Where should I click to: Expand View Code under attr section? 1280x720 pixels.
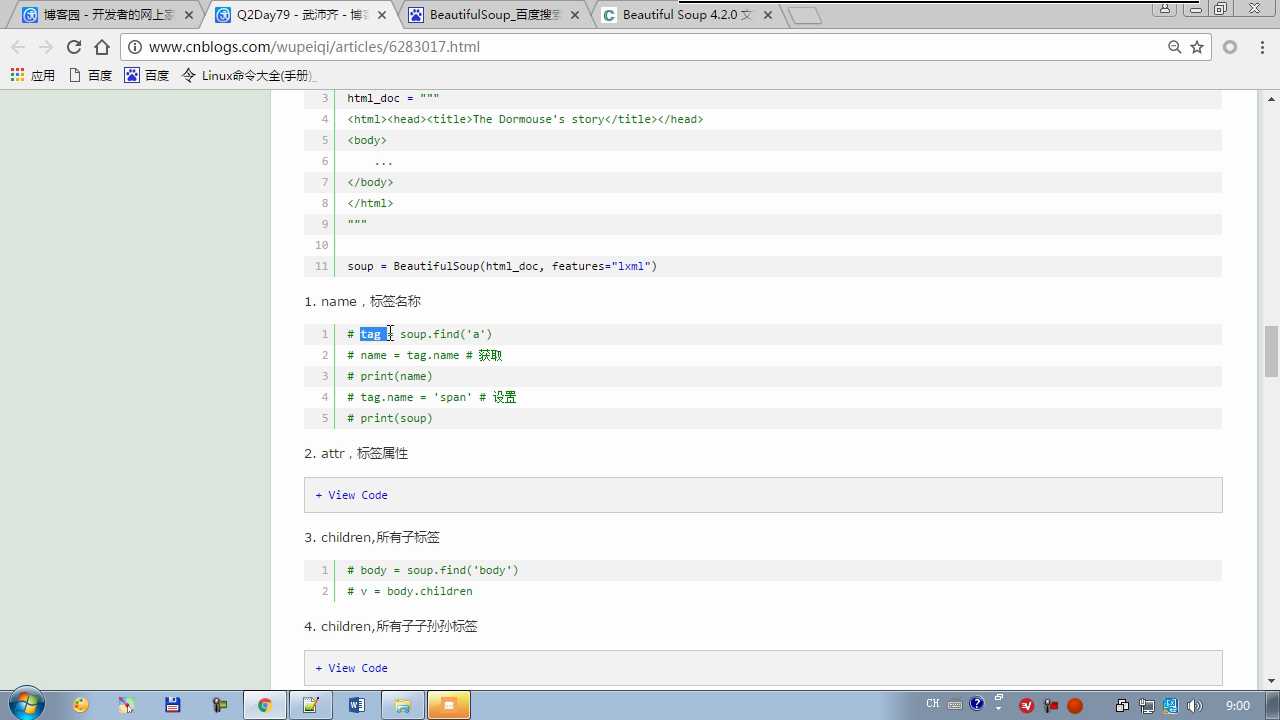coord(351,495)
